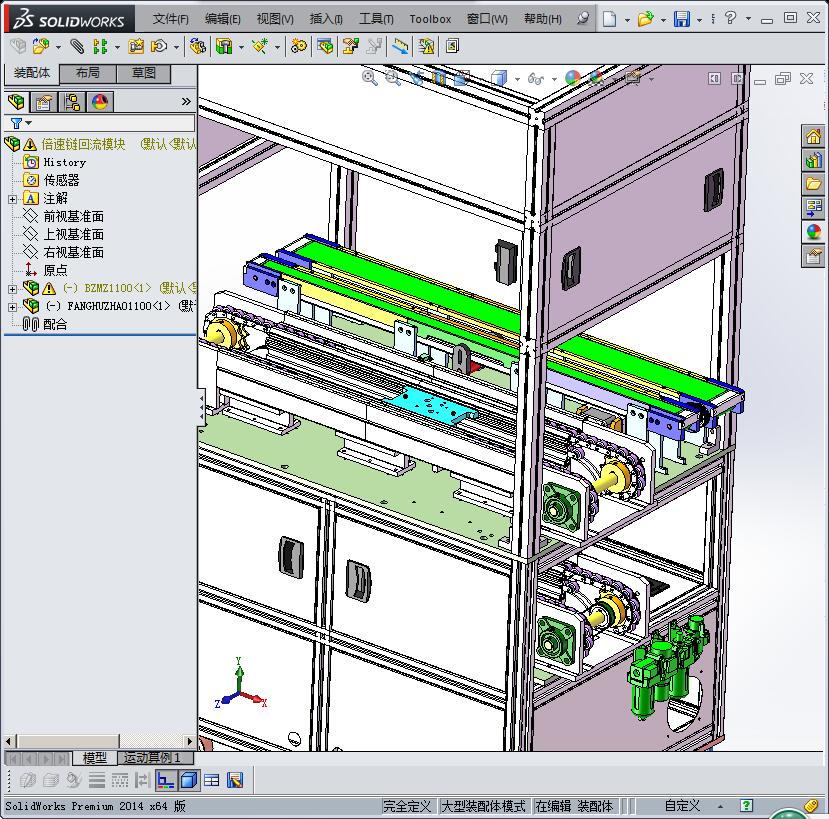Open the ConfigurationManager tab icon
This screenshot has width=829, height=819.
pos(71,102)
